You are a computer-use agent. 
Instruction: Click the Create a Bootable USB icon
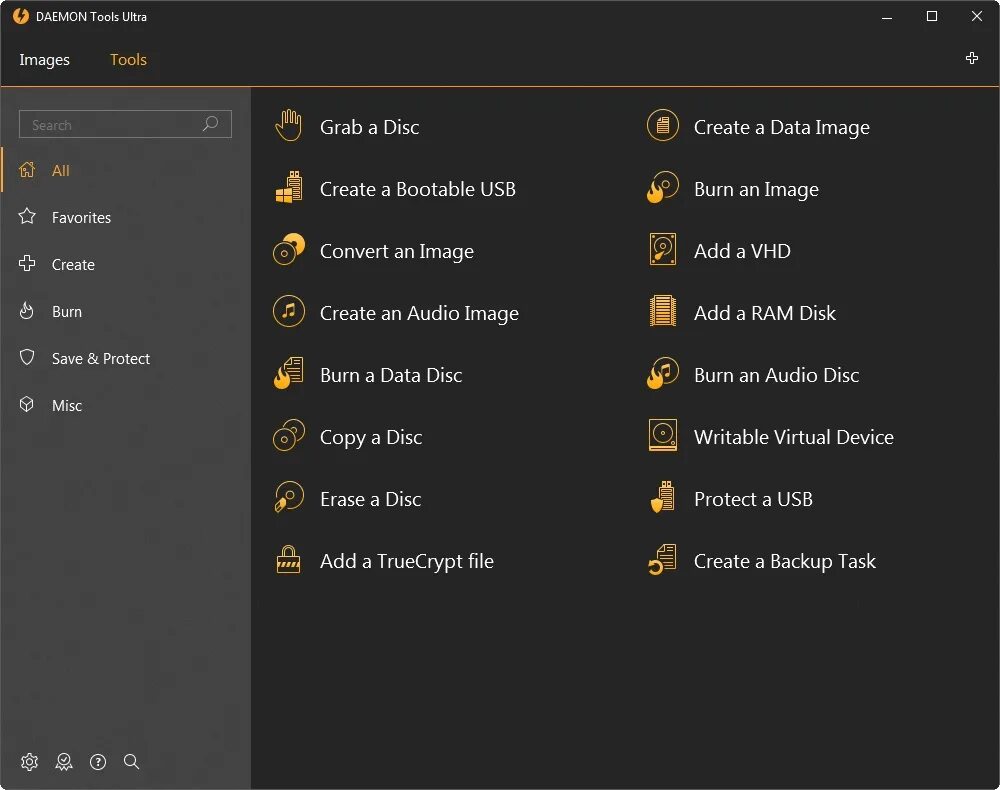289,187
